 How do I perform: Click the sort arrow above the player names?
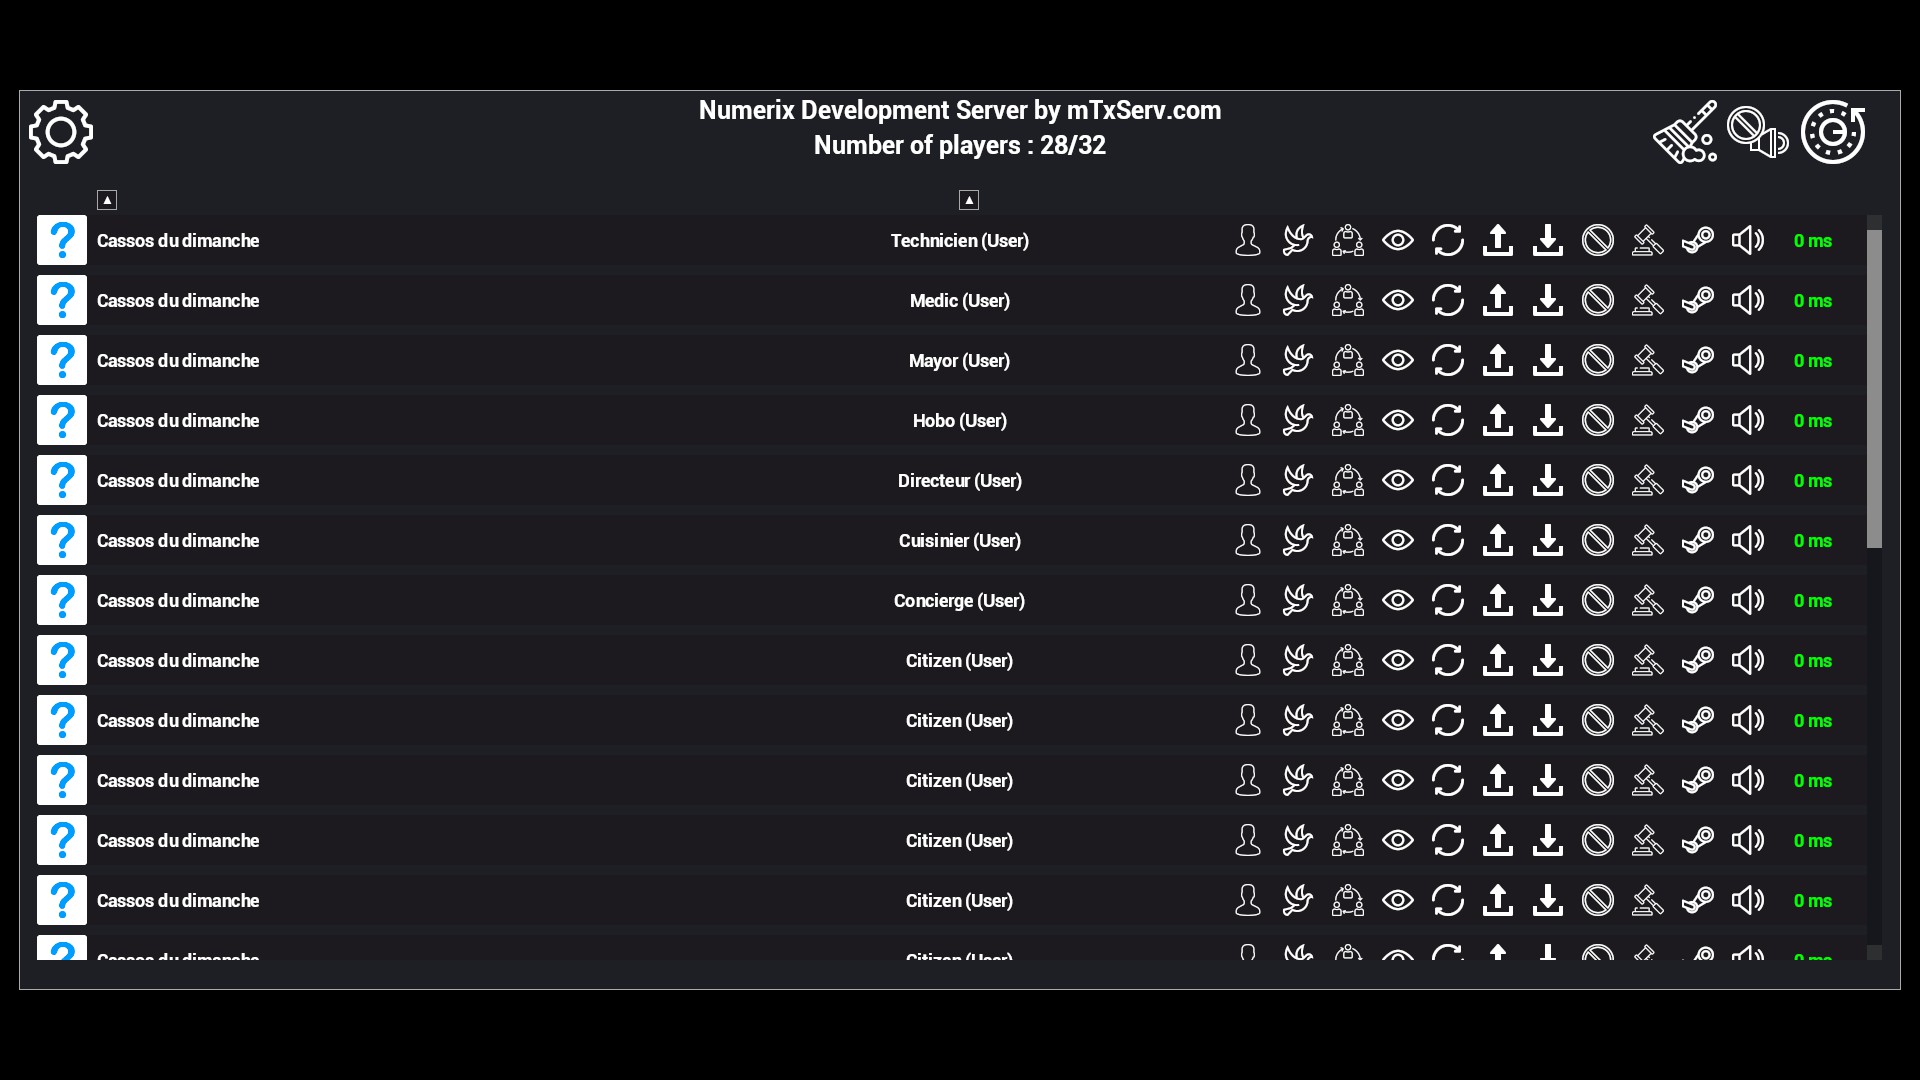click(107, 200)
